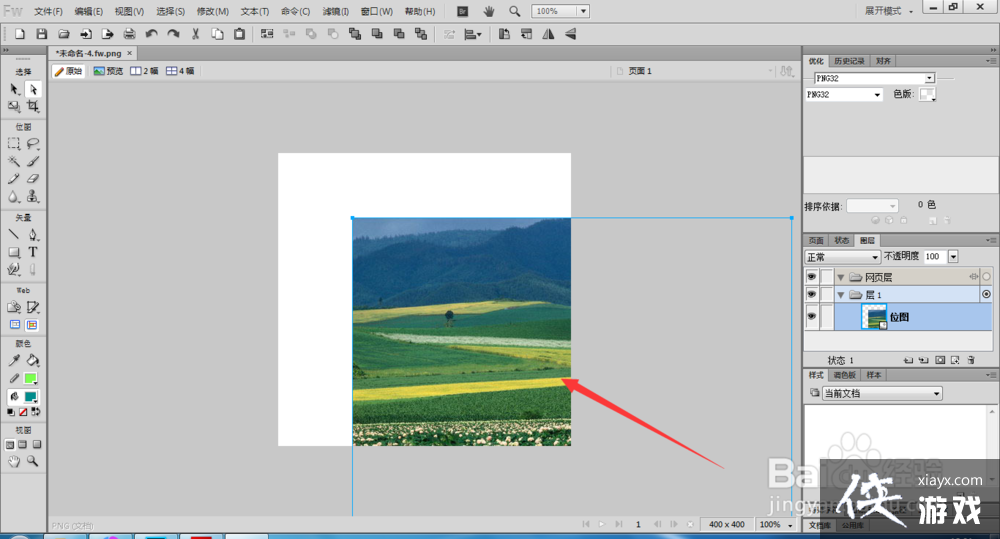Screen dimensions: 1000x539
Task: Click the 4 幅 four-up view button
Action: [181, 71]
